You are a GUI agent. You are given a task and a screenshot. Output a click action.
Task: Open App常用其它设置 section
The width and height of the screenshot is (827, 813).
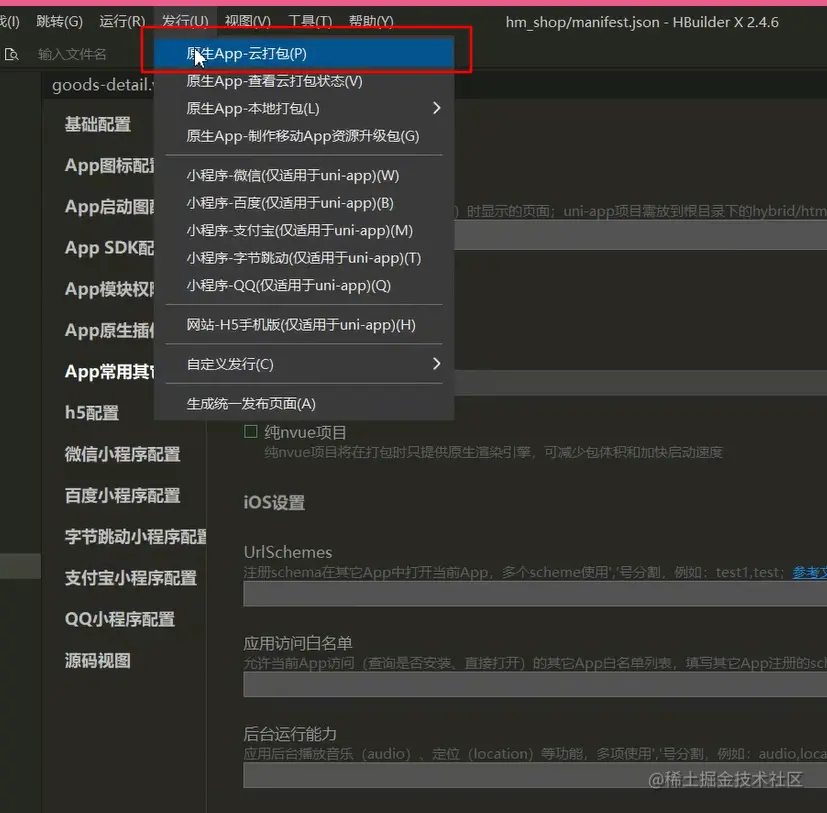[x=109, y=371]
